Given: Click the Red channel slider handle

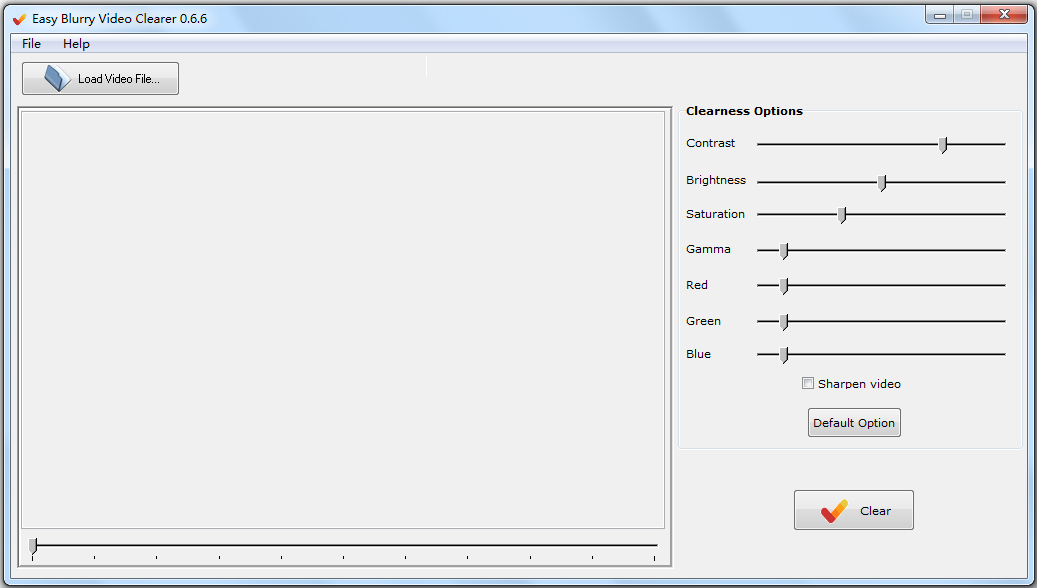Looking at the screenshot, I should pyautogui.click(x=784, y=286).
